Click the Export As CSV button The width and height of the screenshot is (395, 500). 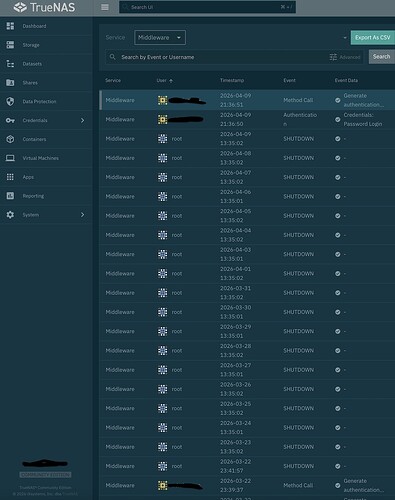373,37
